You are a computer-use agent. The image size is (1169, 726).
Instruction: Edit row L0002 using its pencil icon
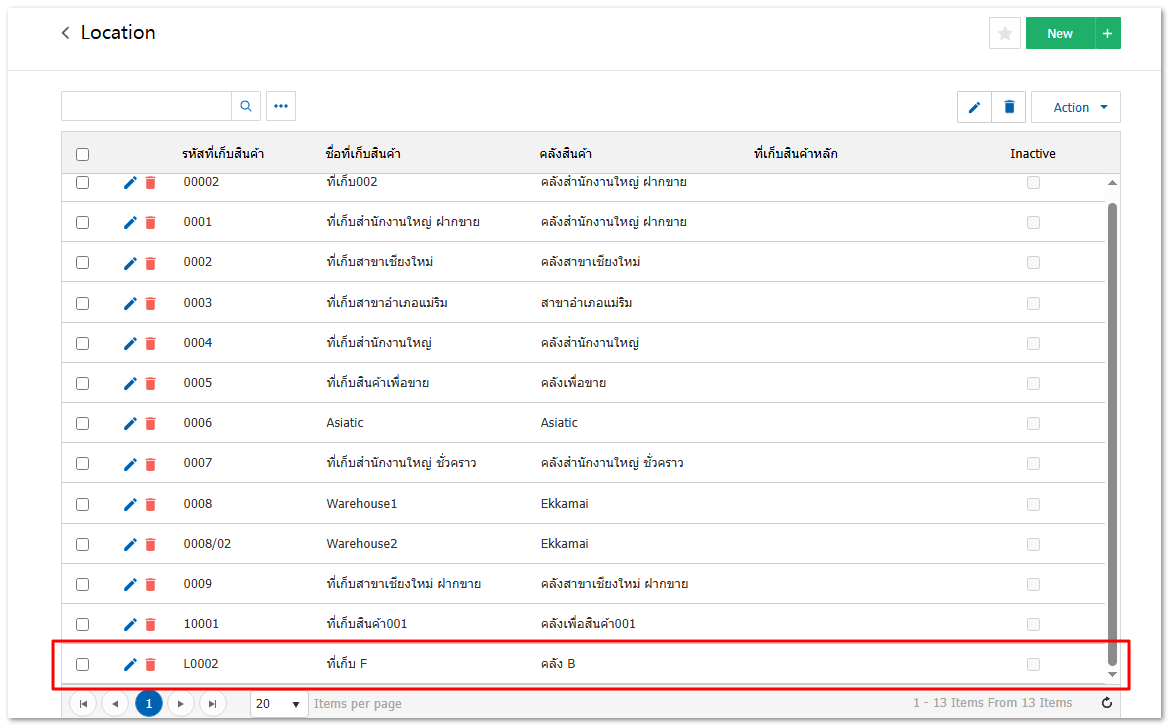coord(130,664)
